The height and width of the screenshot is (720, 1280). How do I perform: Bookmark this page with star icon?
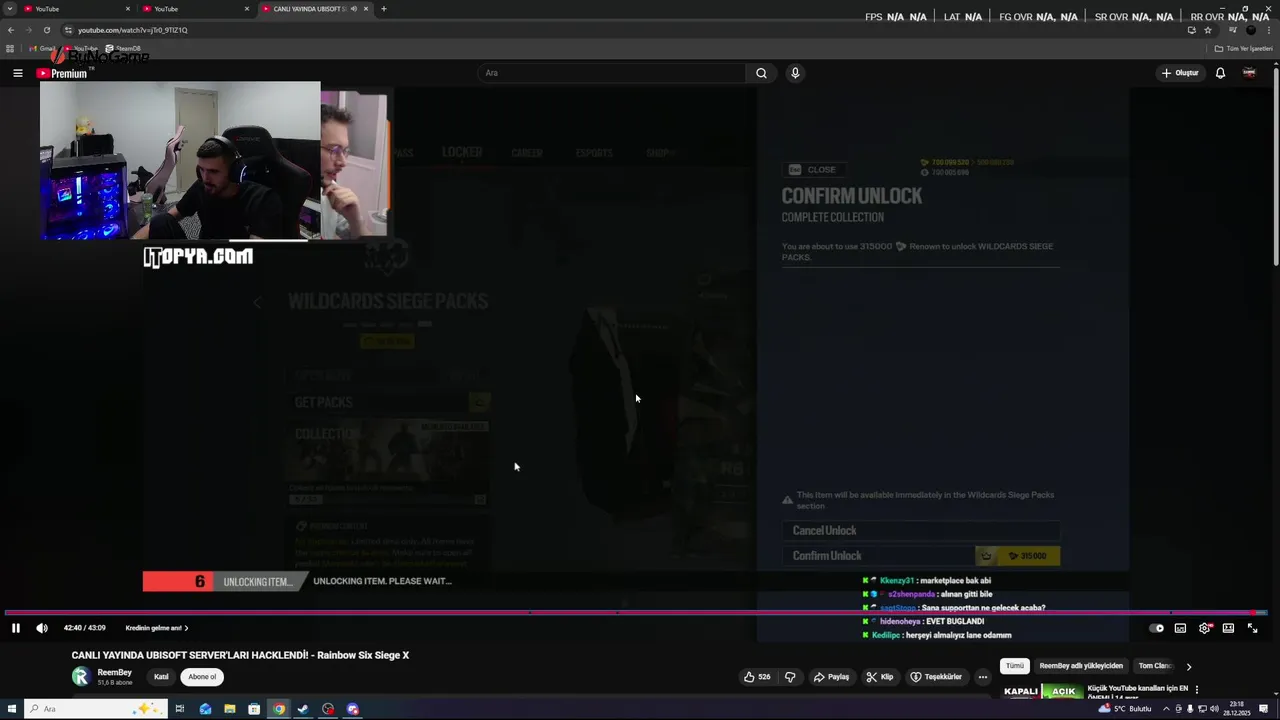pos(1207,30)
